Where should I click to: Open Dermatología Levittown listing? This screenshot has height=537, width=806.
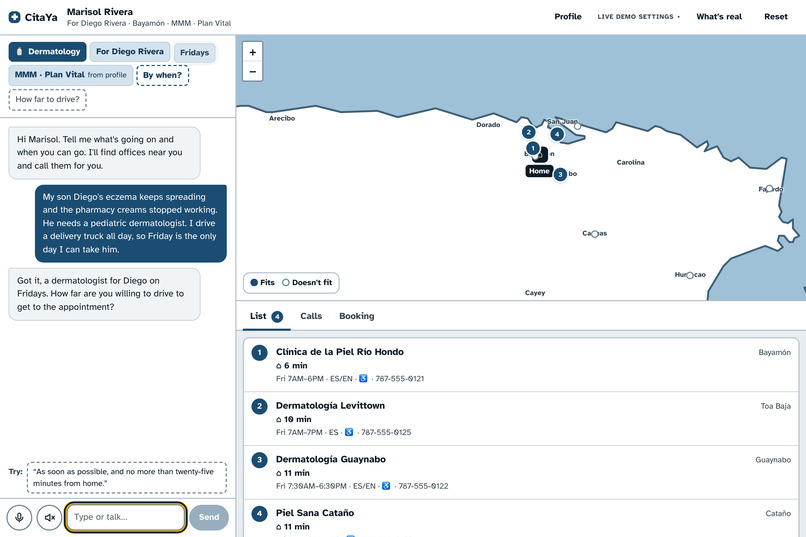(521, 418)
